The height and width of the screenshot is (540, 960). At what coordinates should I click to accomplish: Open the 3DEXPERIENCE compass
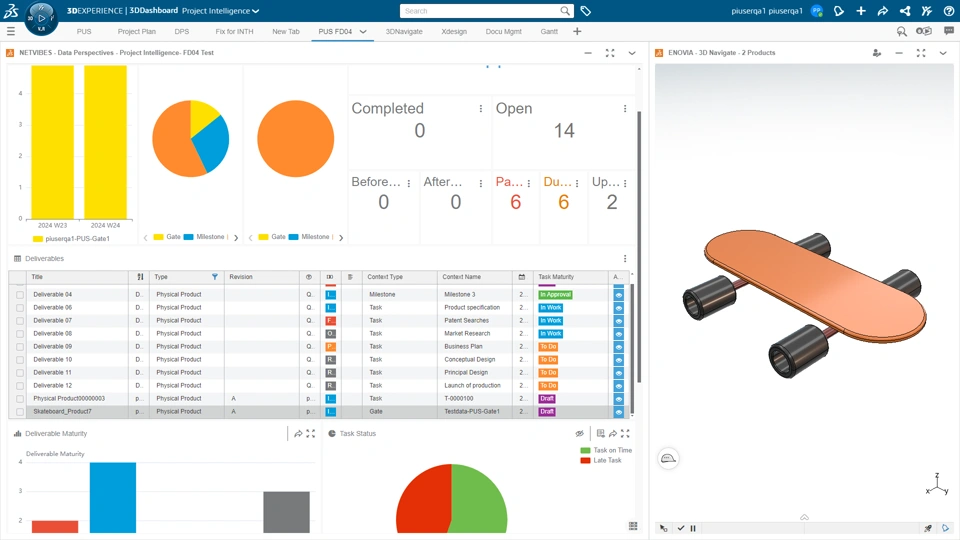(x=41, y=18)
